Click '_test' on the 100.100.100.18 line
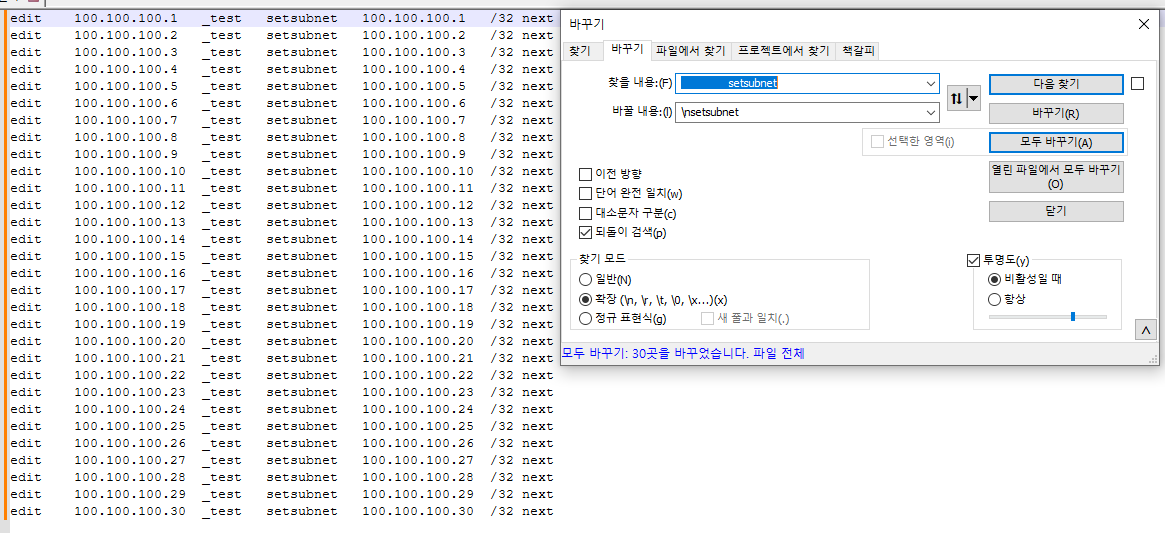This screenshot has height=533, width=1165. pyautogui.click(x=221, y=307)
